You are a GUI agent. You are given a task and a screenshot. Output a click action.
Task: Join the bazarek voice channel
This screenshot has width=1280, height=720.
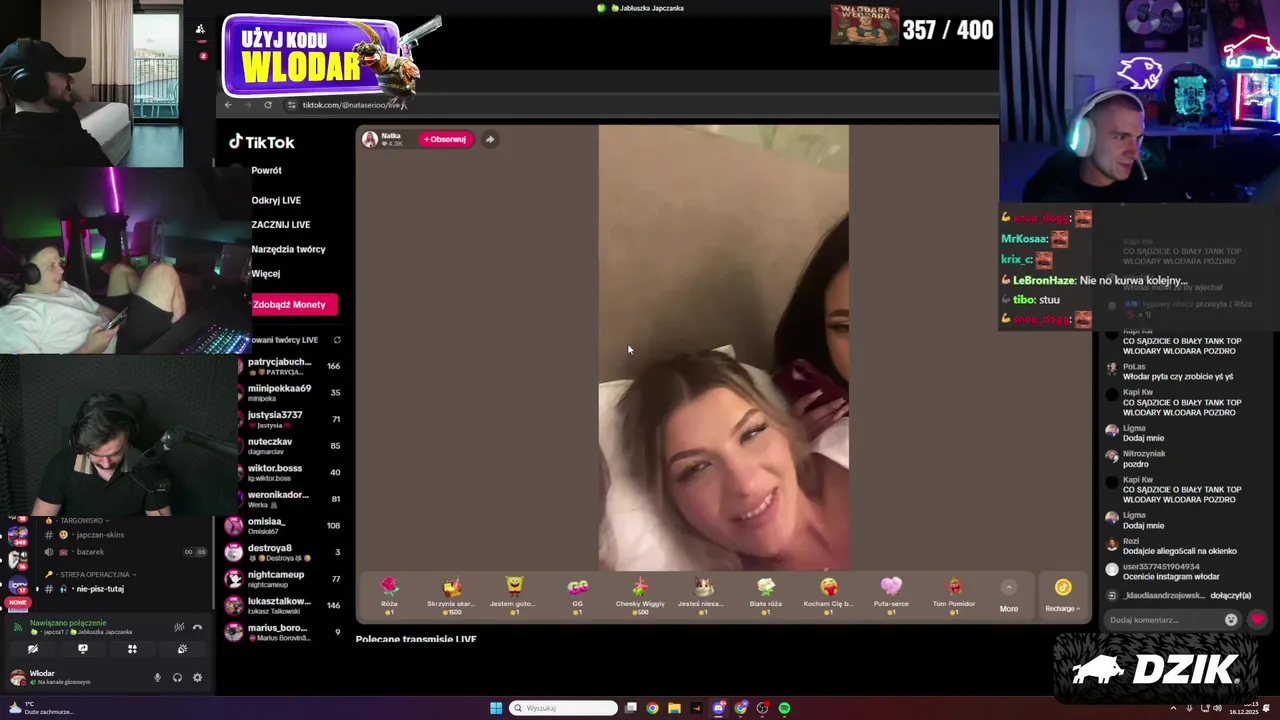point(90,552)
